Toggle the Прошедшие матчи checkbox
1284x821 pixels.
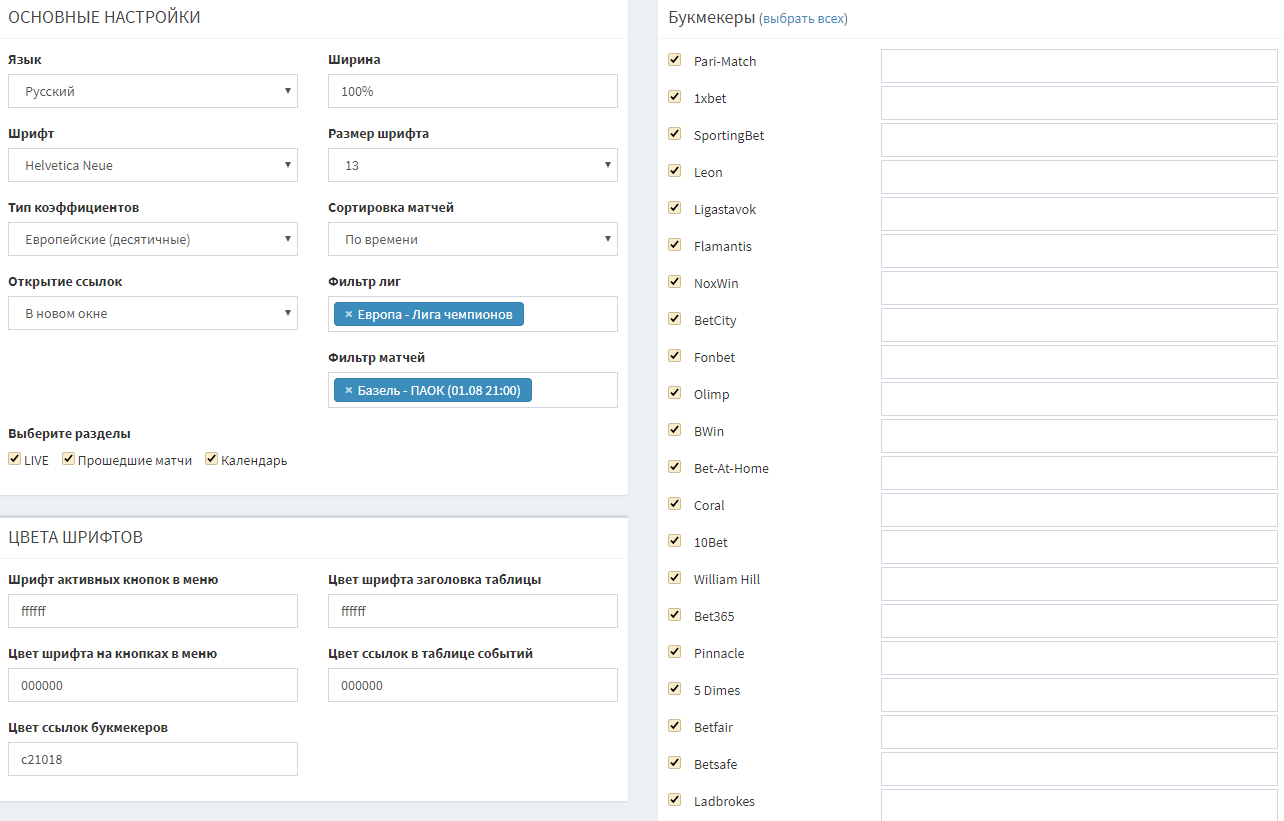[68, 459]
